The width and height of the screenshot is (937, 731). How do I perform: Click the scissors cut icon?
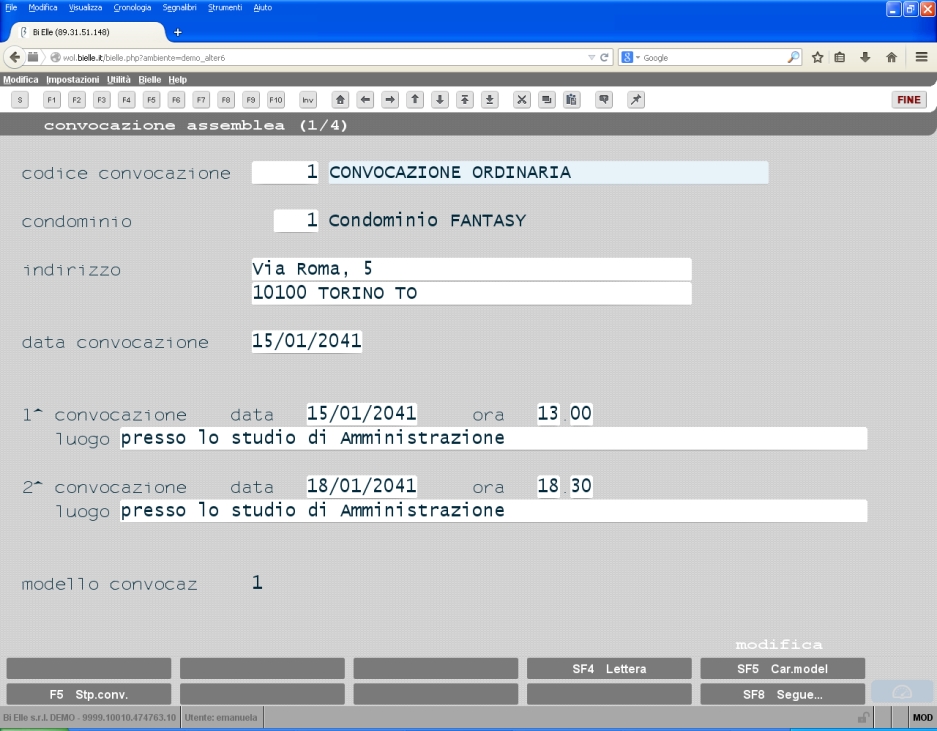click(x=522, y=100)
